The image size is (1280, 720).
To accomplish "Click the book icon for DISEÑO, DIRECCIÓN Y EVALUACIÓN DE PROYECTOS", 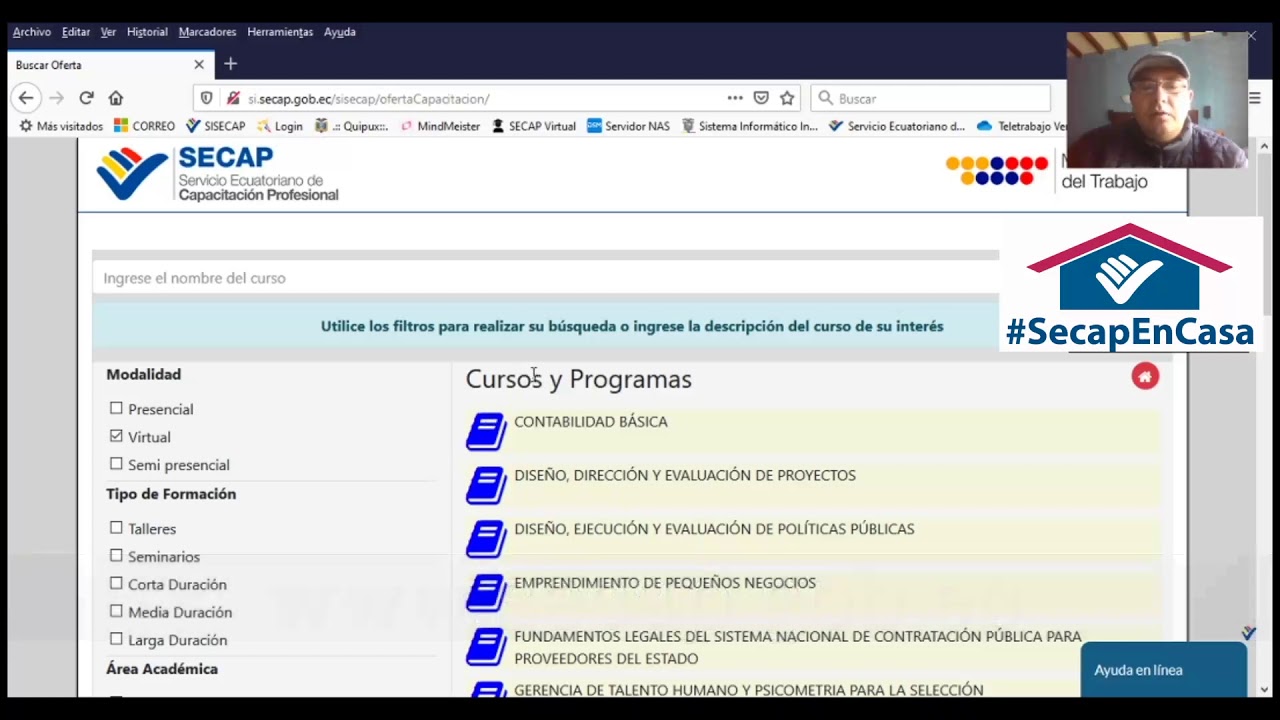I will (x=487, y=486).
